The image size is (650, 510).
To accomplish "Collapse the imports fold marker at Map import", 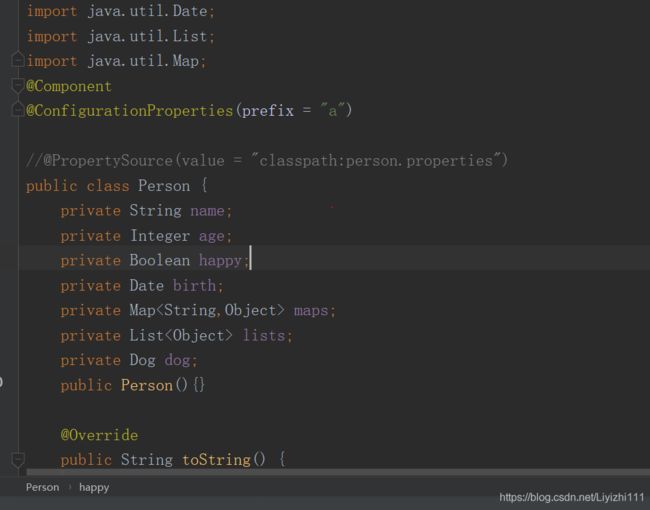I will (x=18, y=60).
